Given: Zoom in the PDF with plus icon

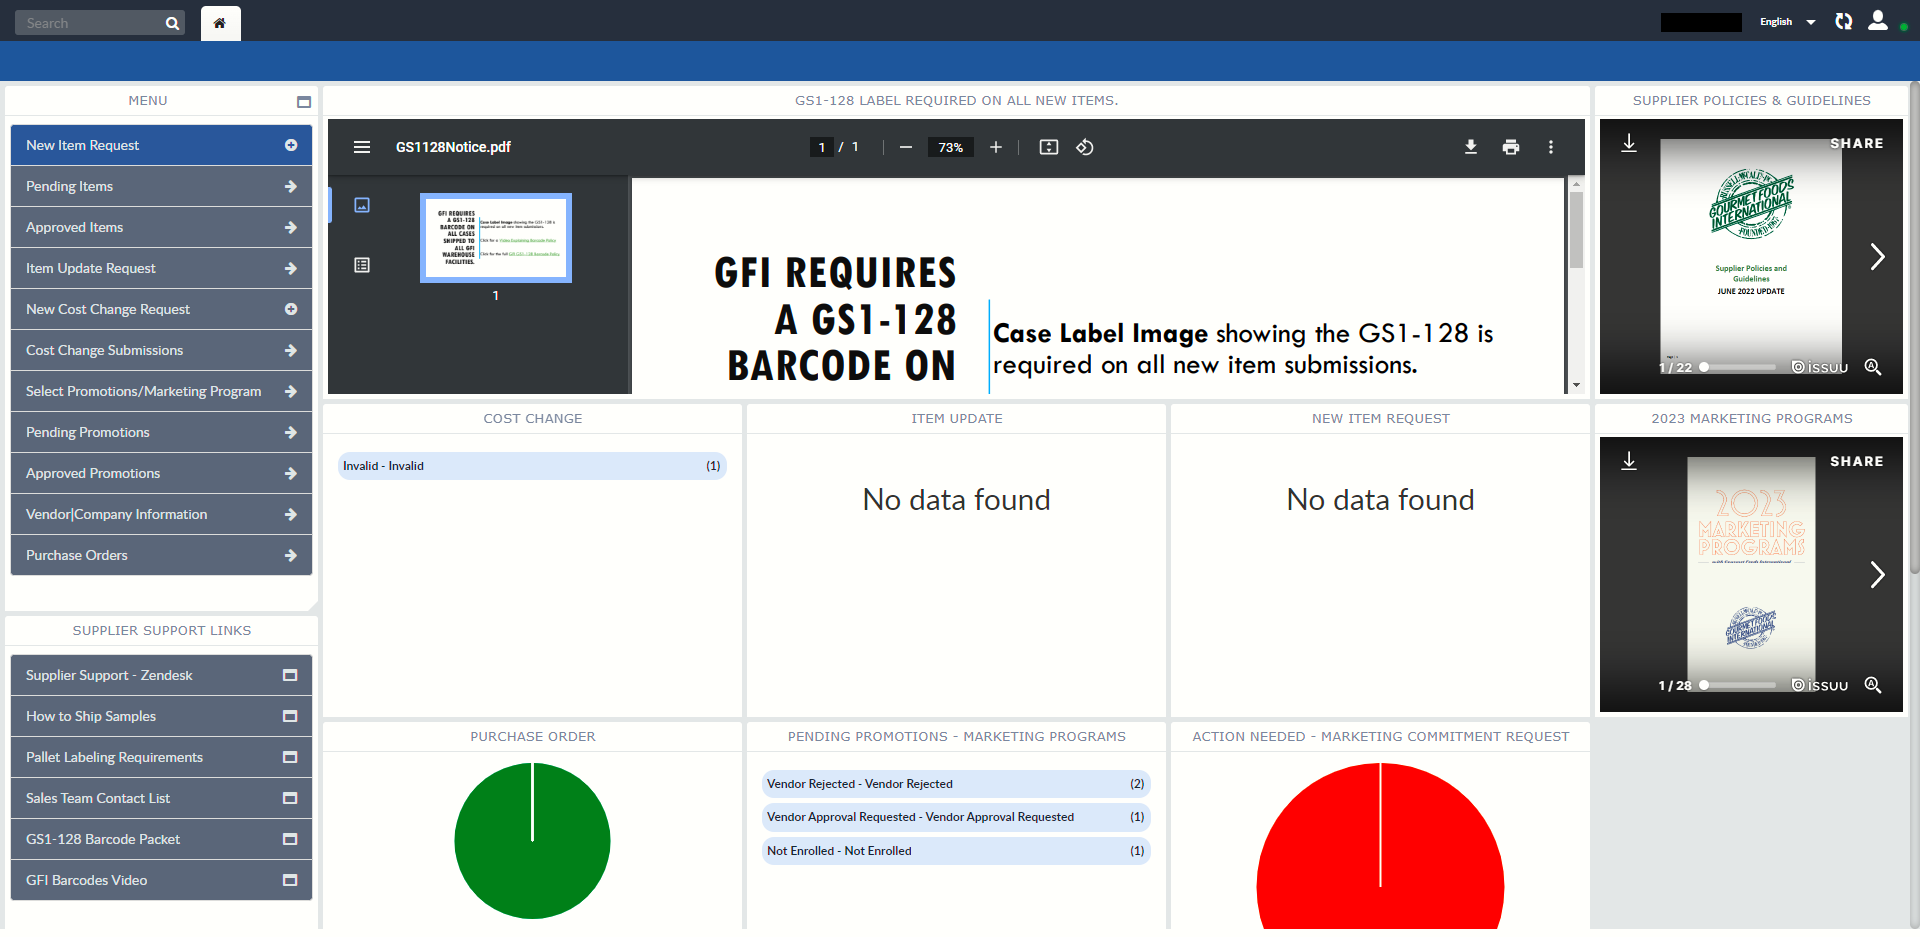Looking at the screenshot, I should 996,147.
